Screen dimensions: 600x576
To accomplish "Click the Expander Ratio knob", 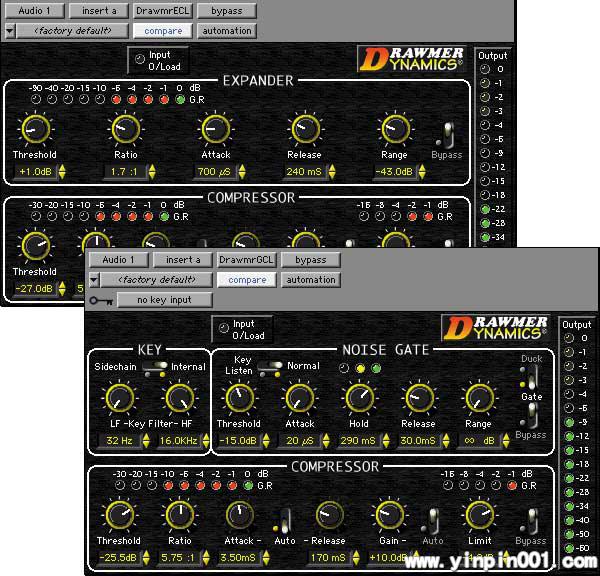I will click(x=124, y=129).
